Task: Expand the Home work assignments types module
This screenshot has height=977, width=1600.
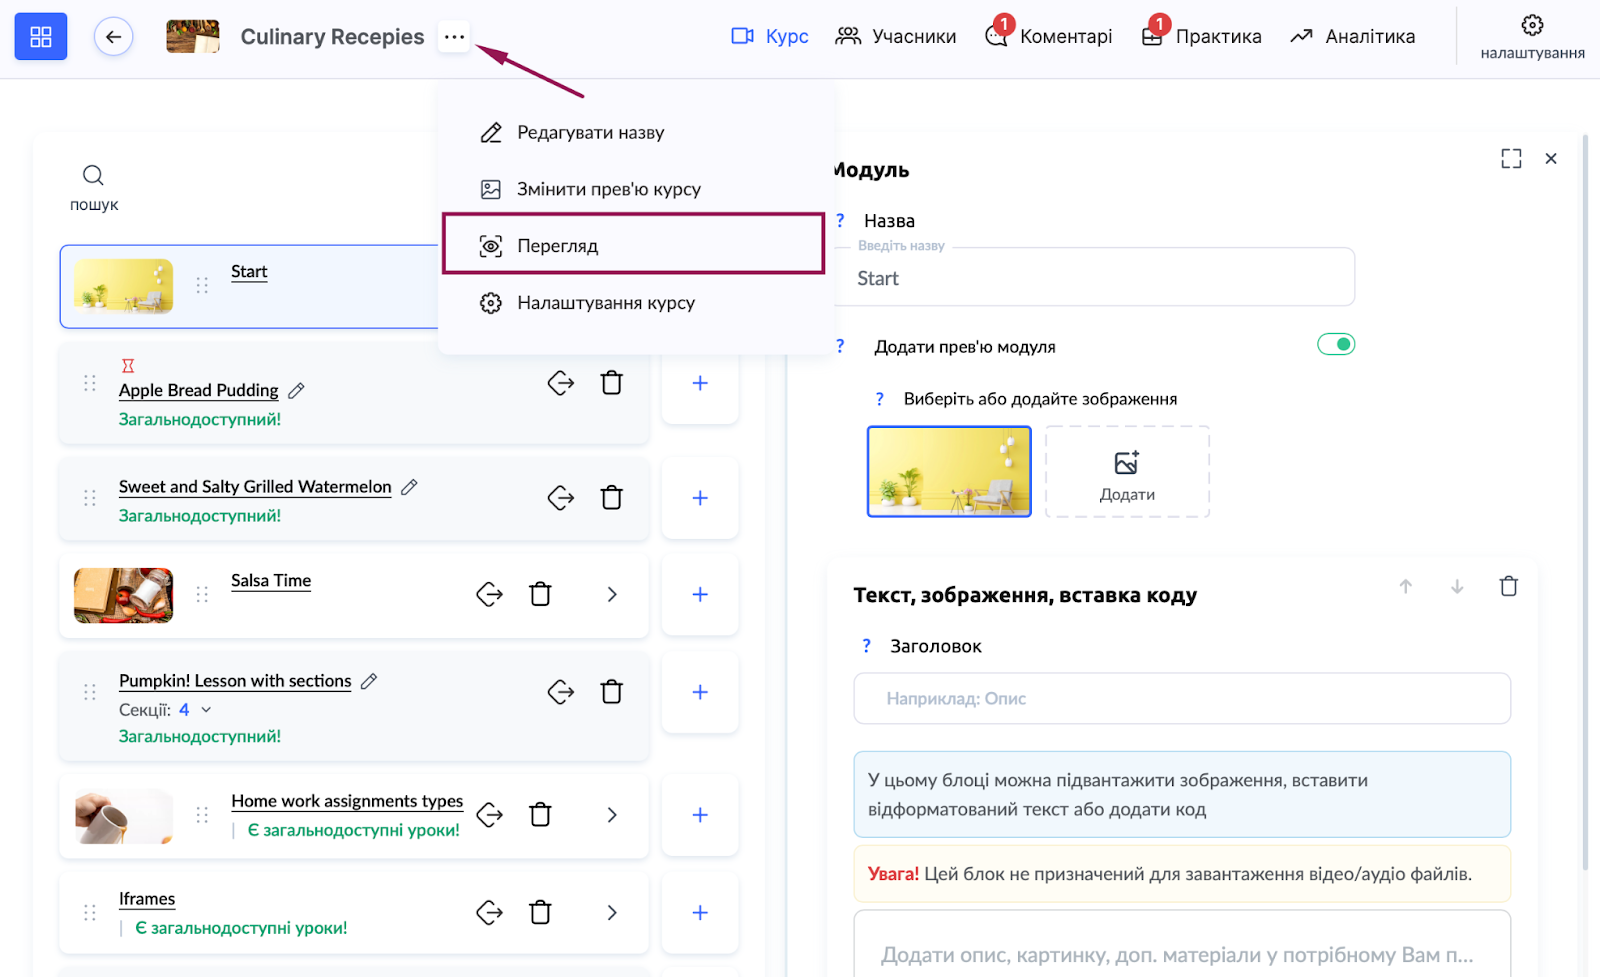Action: click(x=612, y=815)
